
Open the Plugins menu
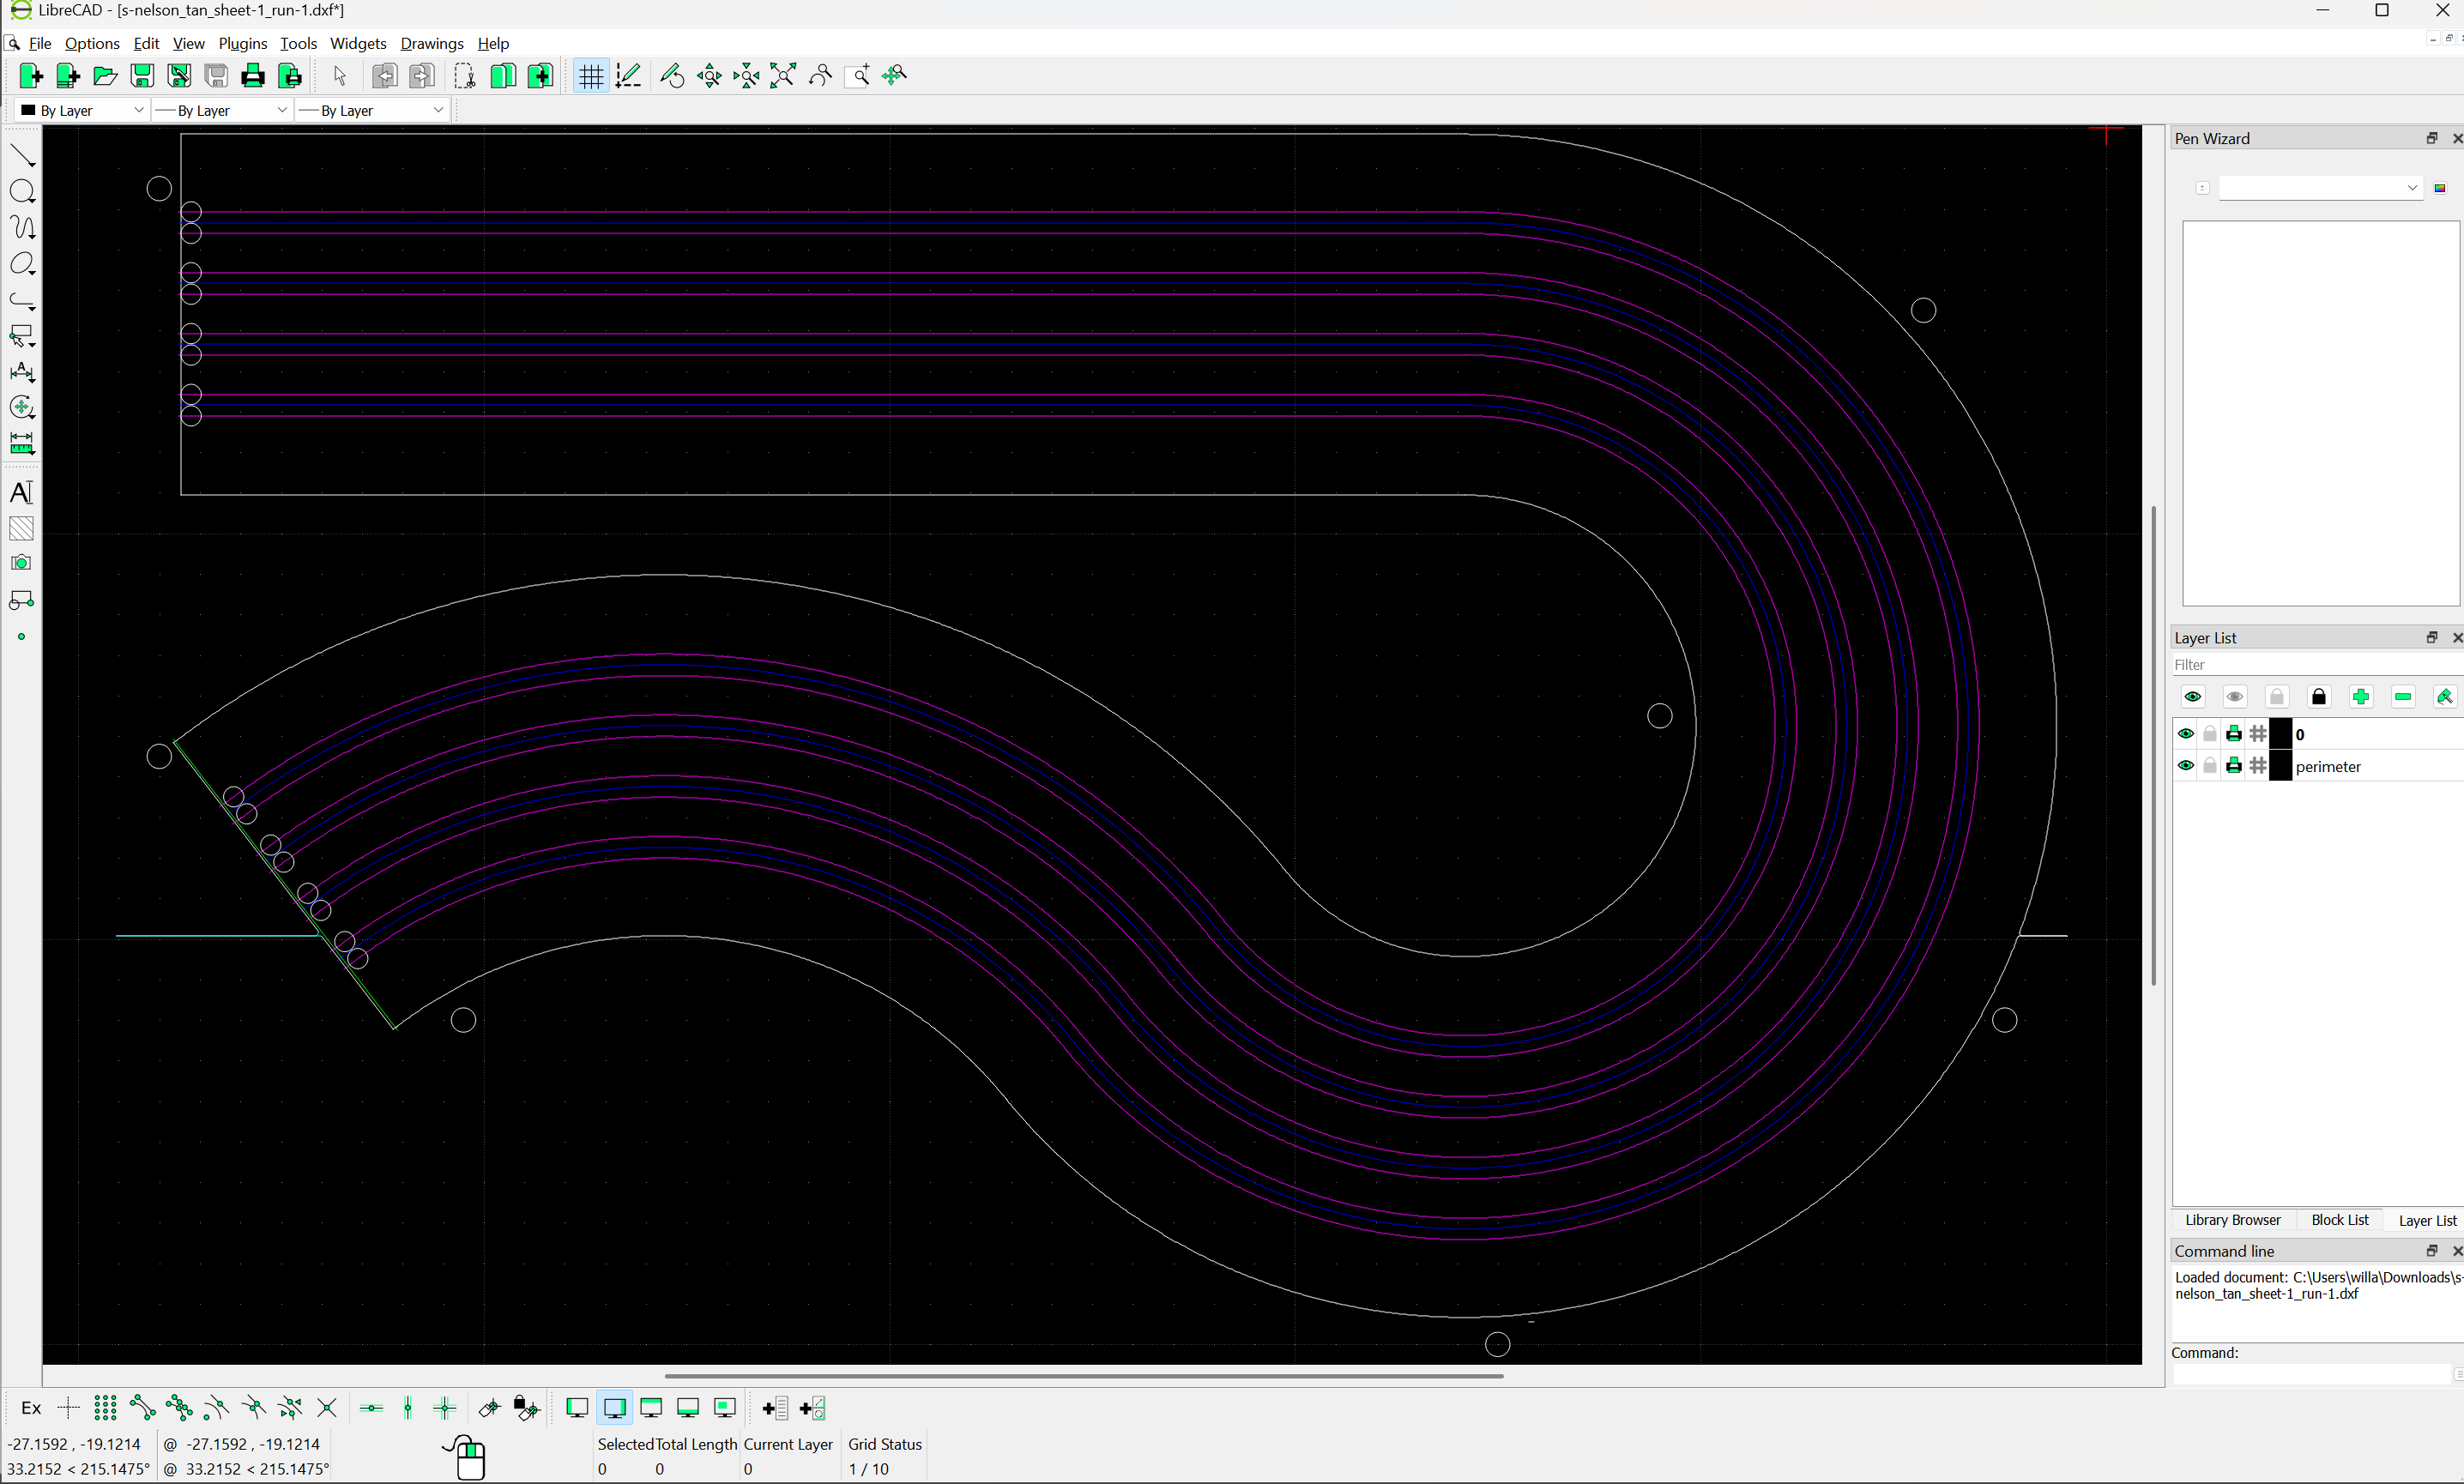pyautogui.click(x=243, y=43)
